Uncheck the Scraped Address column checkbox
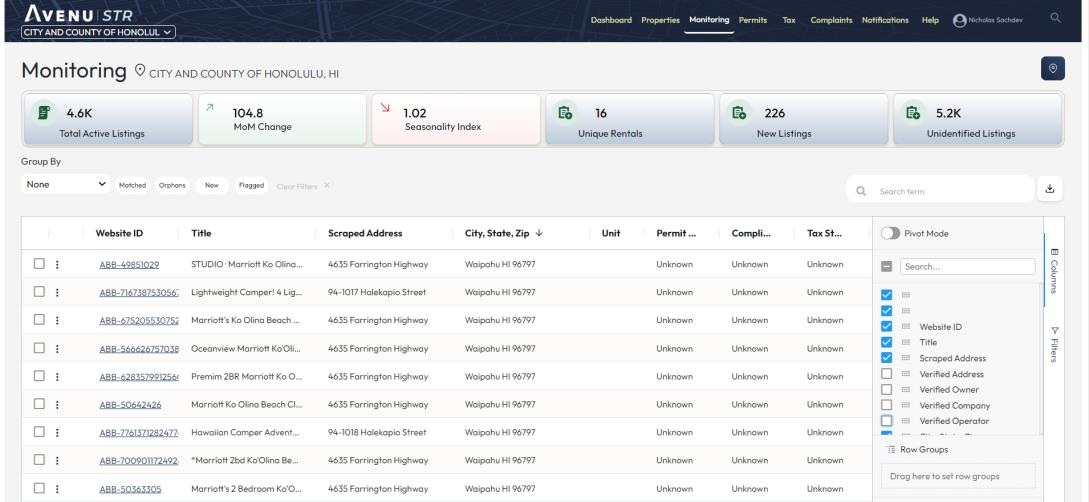This screenshot has width=1089, height=502. 886,358
